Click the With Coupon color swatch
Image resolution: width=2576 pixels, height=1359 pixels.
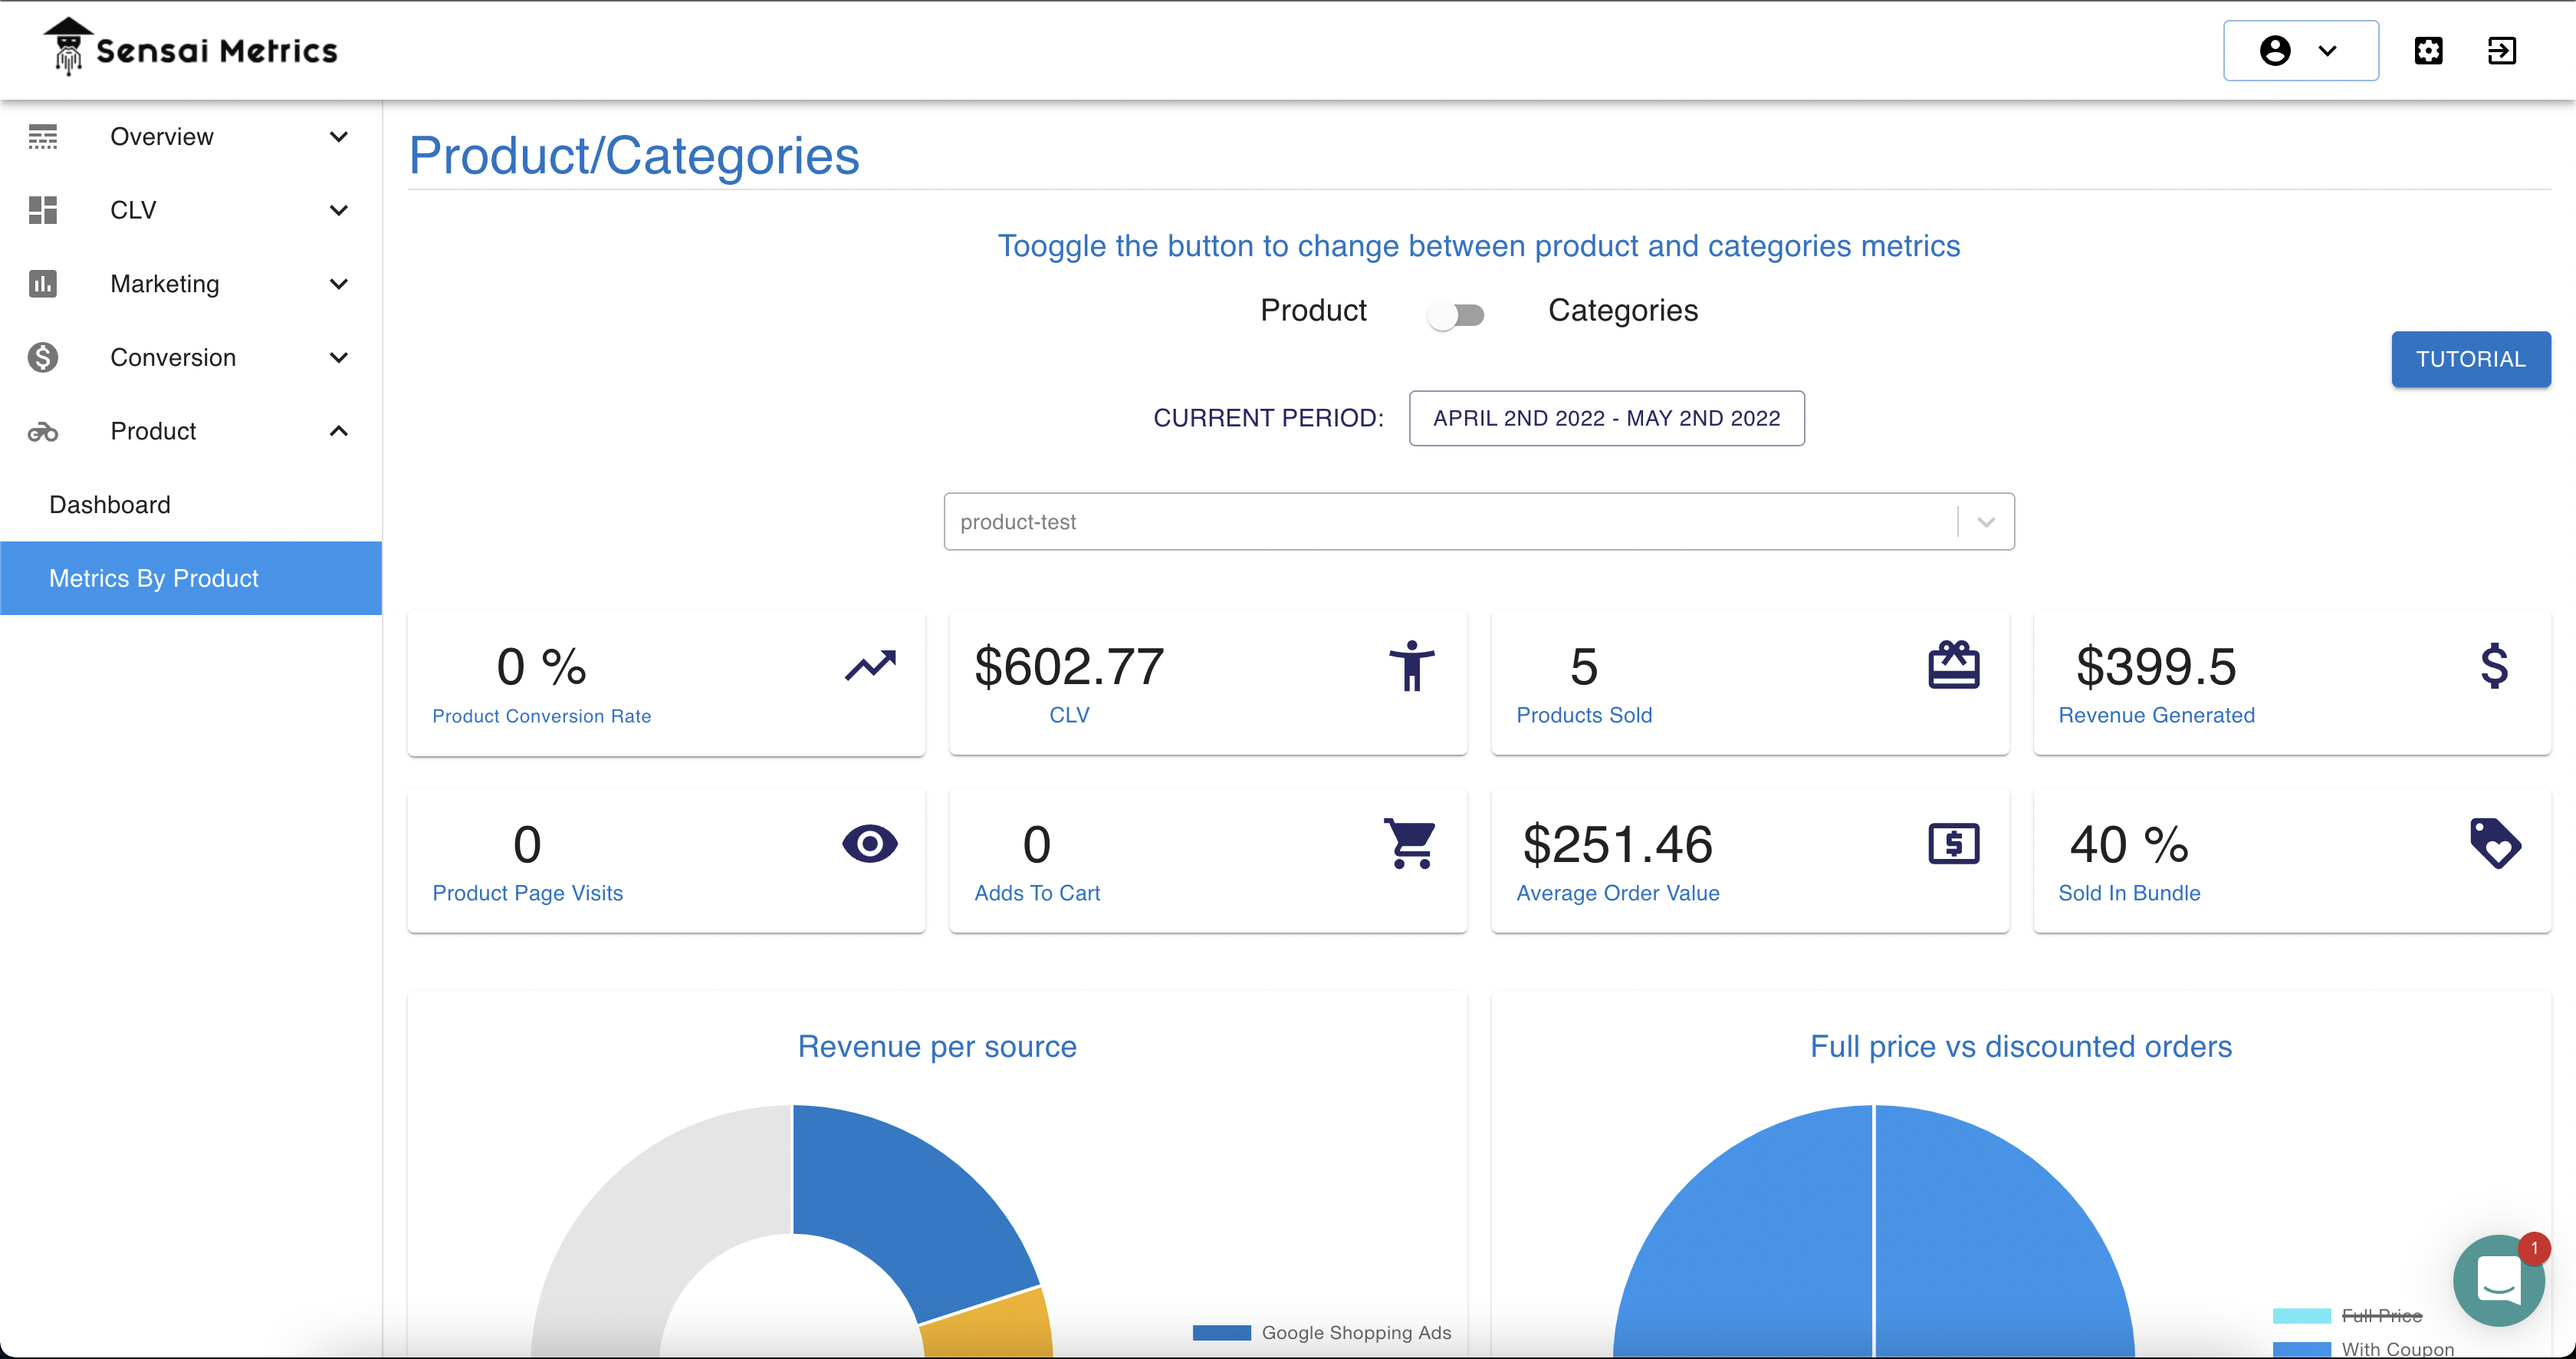point(2301,1349)
